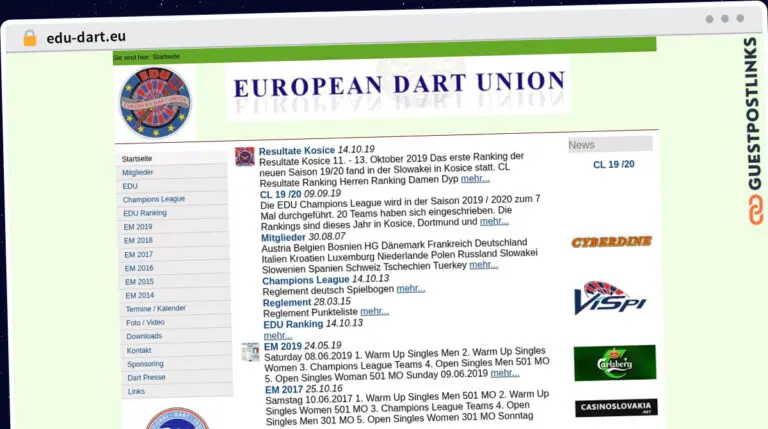Open Foto / Video sidebar item

point(145,322)
